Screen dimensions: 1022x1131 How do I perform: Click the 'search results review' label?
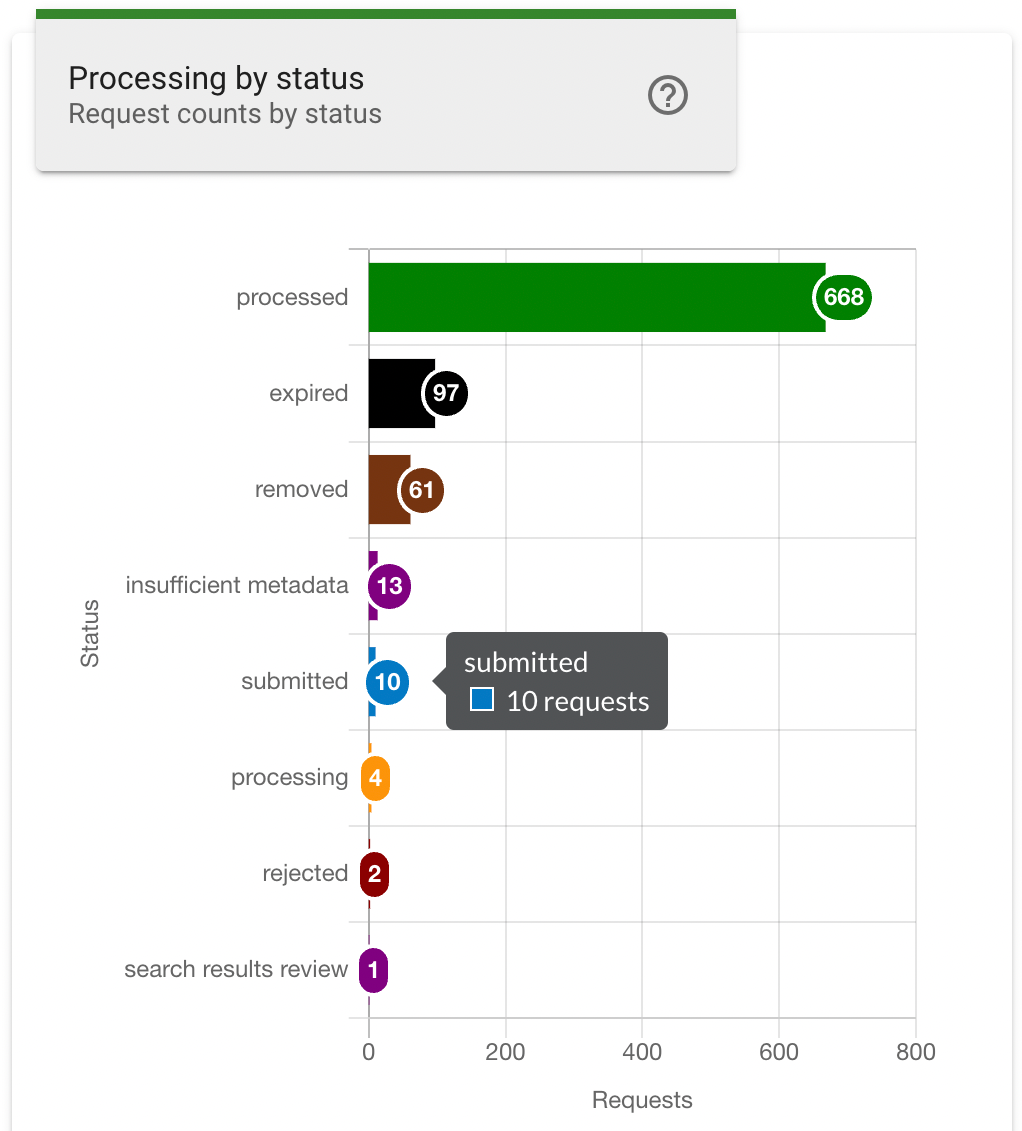(235, 969)
